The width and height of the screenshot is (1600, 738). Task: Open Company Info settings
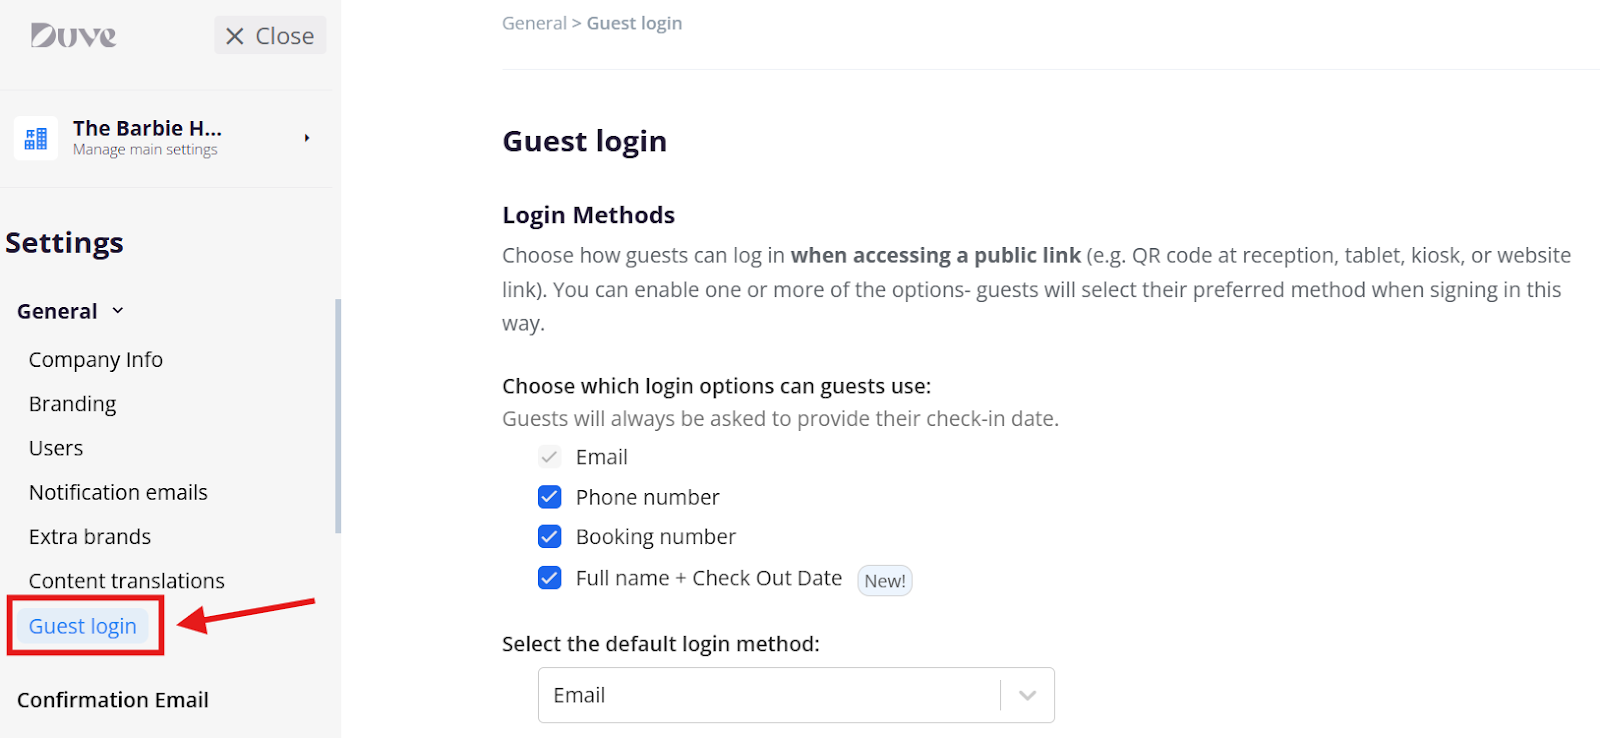click(x=96, y=360)
